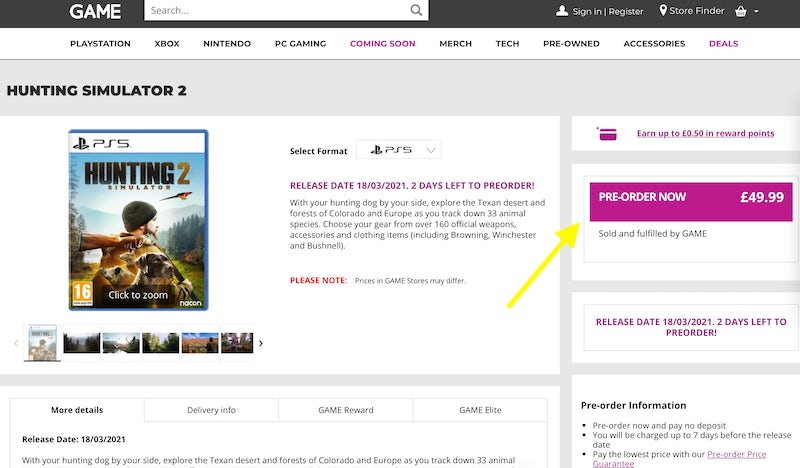Open the Xbox menu
Viewport: 800px width, 468px height.
(x=167, y=44)
